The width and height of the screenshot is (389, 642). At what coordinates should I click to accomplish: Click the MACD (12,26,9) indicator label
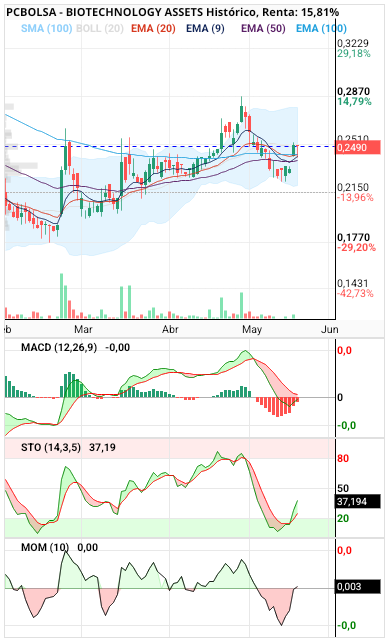59,348
